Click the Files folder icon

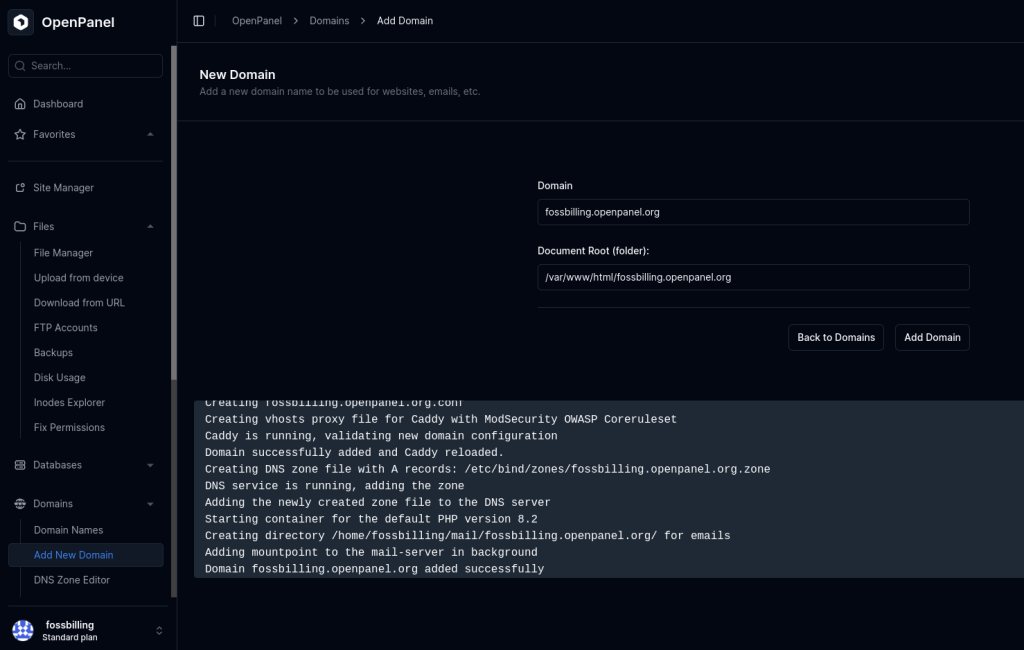pyautogui.click(x=20, y=227)
